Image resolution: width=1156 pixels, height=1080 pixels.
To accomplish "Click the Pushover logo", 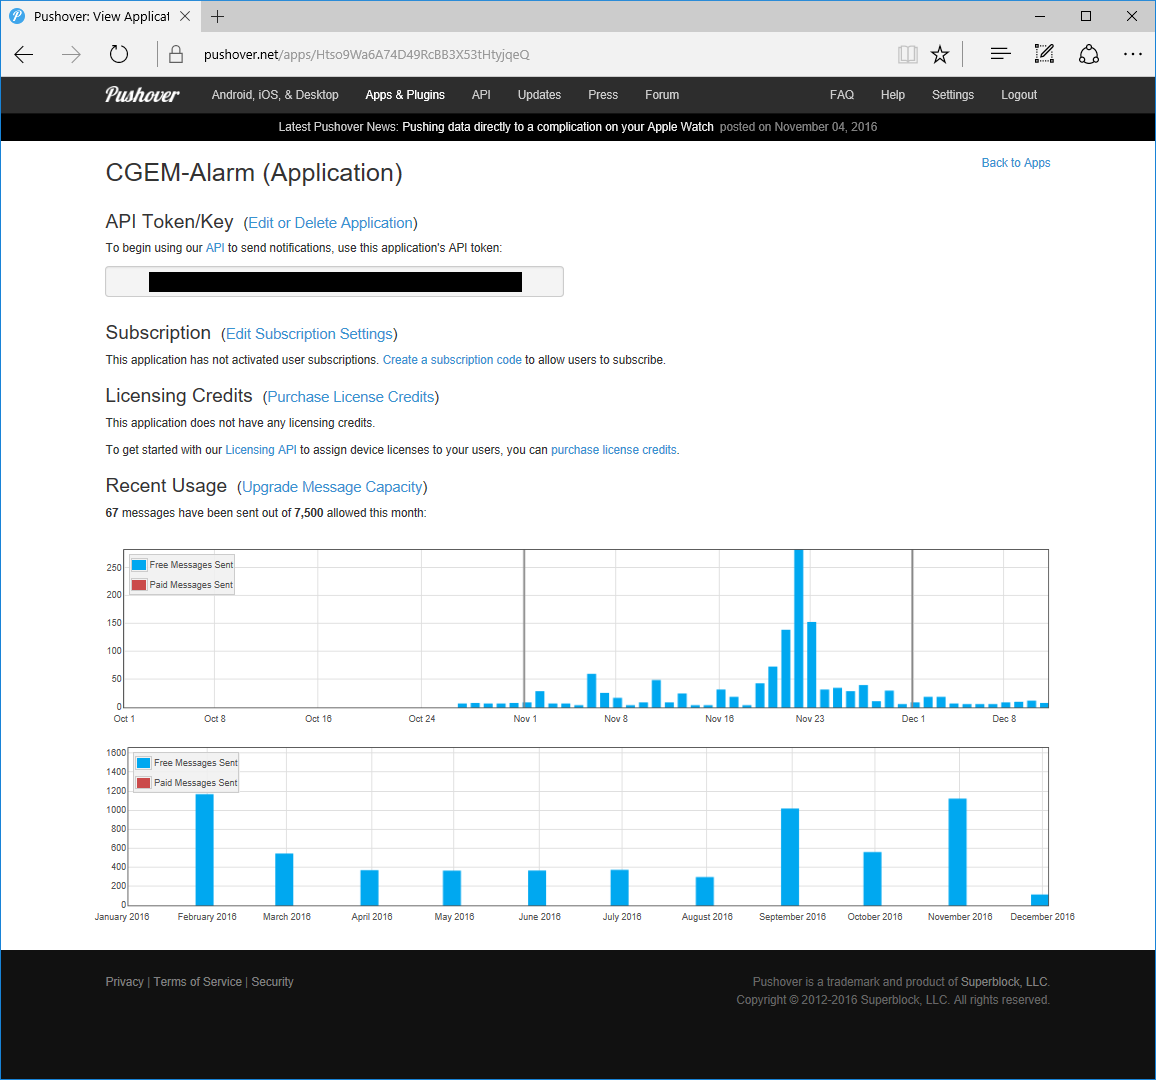I will click(142, 94).
